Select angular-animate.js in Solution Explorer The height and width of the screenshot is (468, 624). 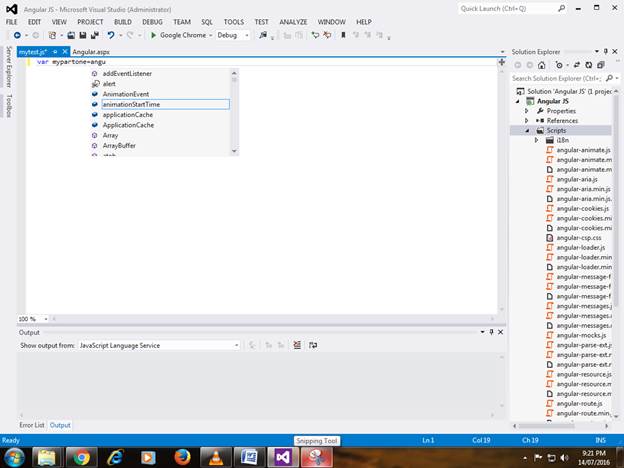coord(583,150)
